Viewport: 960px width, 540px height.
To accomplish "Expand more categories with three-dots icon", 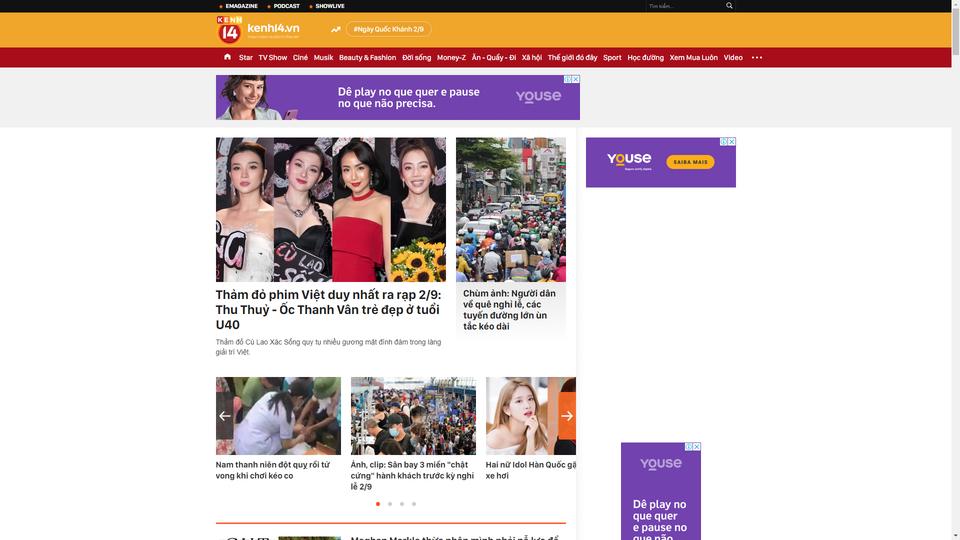I will (x=757, y=58).
